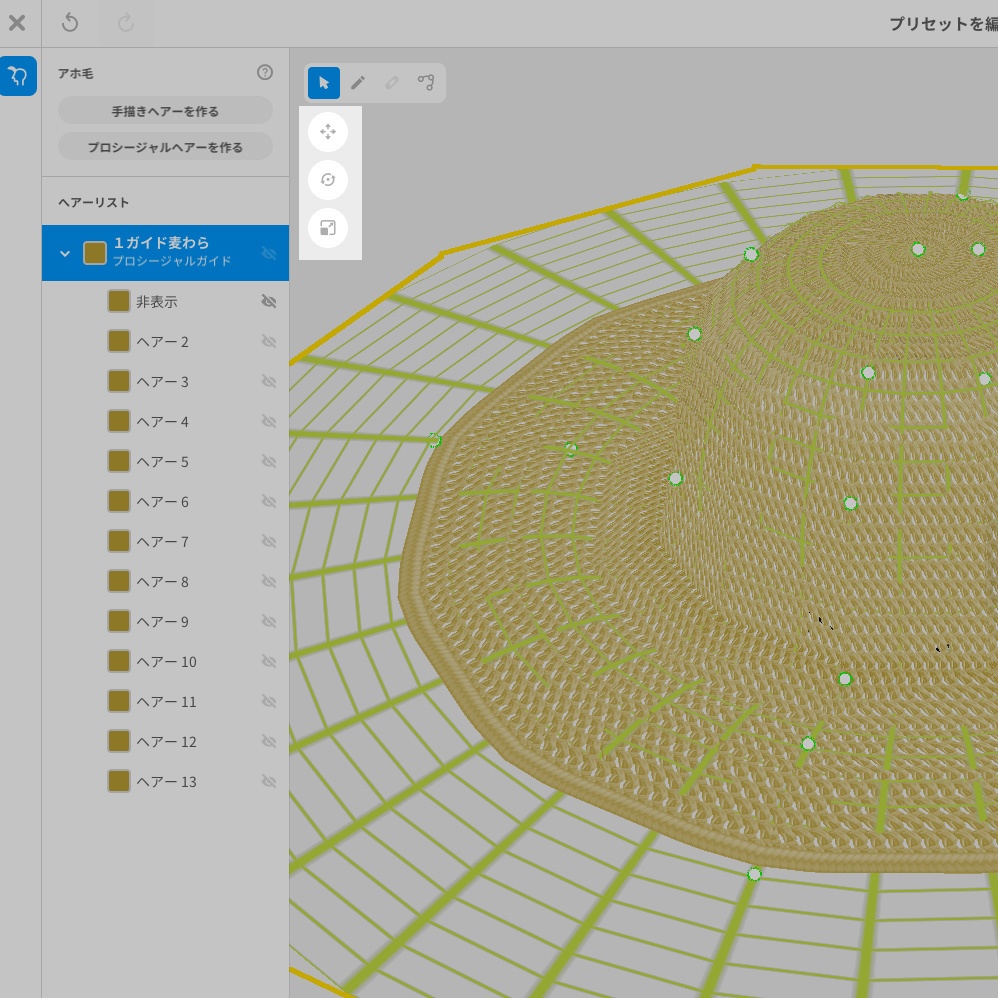Select ヘアー 4 in hair list

(165, 421)
